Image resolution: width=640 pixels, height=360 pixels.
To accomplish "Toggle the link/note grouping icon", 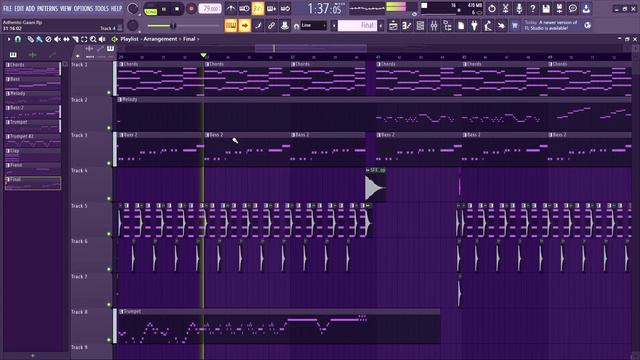I will click(x=271, y=26).
